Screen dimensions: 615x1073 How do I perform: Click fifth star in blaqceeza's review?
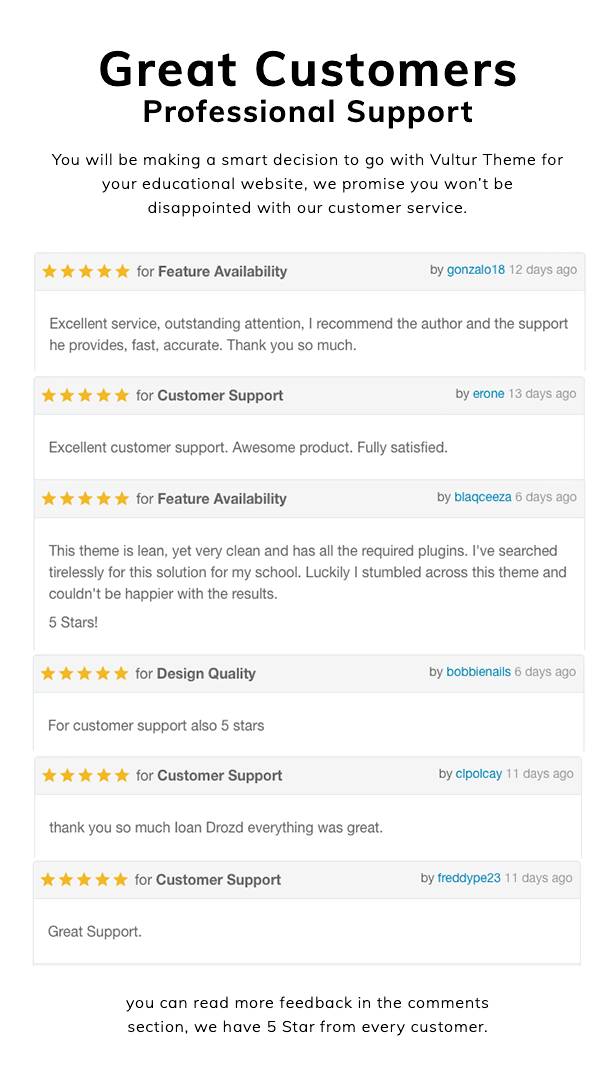pyautogui.click(x=122, y=498)
